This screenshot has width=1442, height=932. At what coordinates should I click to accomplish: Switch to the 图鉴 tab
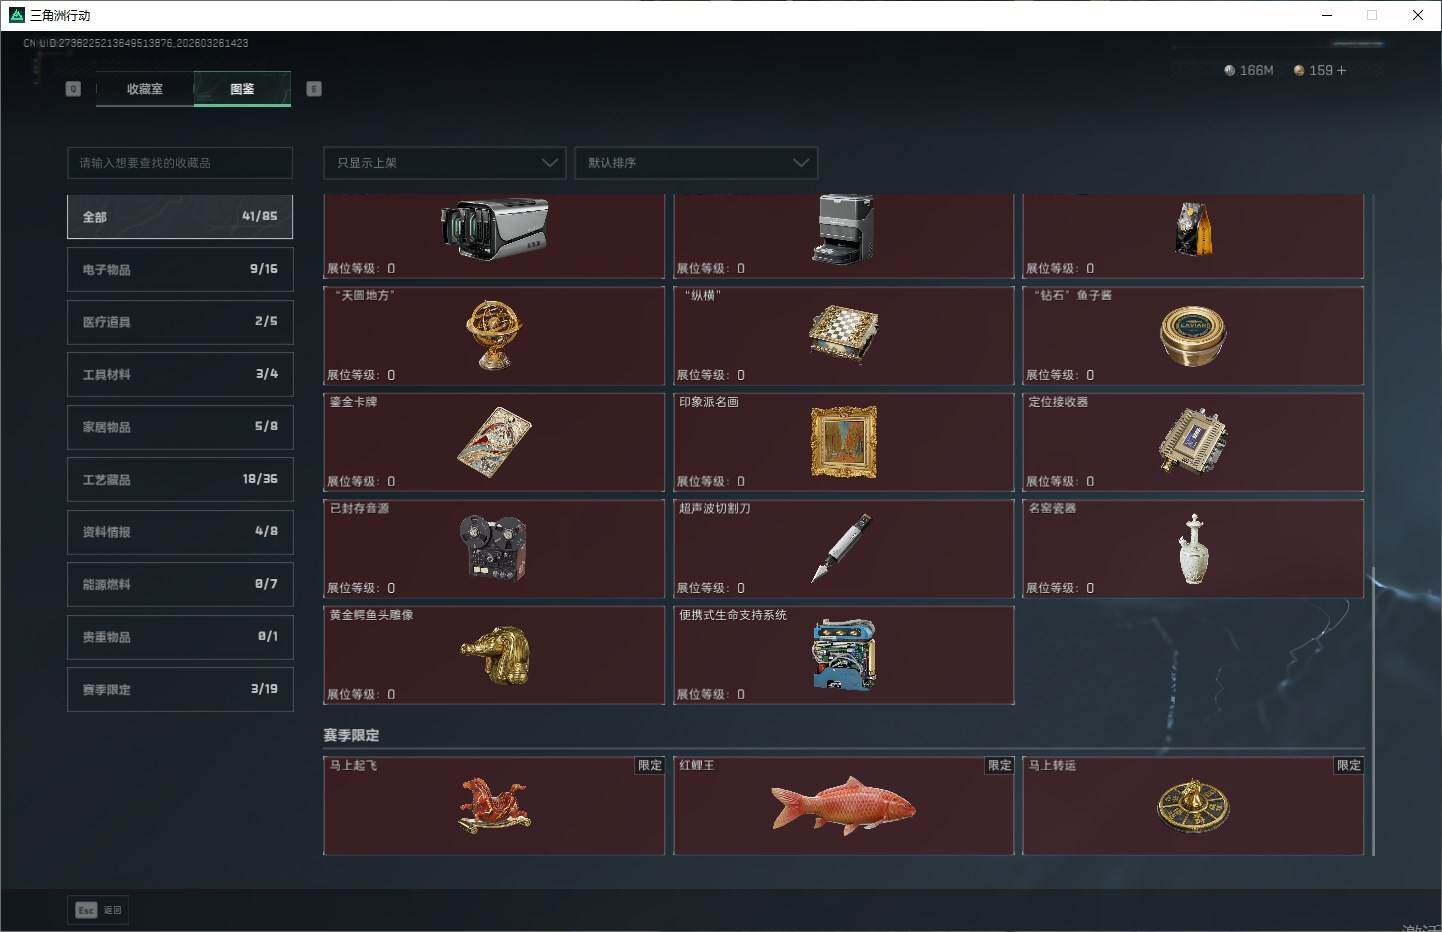coord(242,89)
